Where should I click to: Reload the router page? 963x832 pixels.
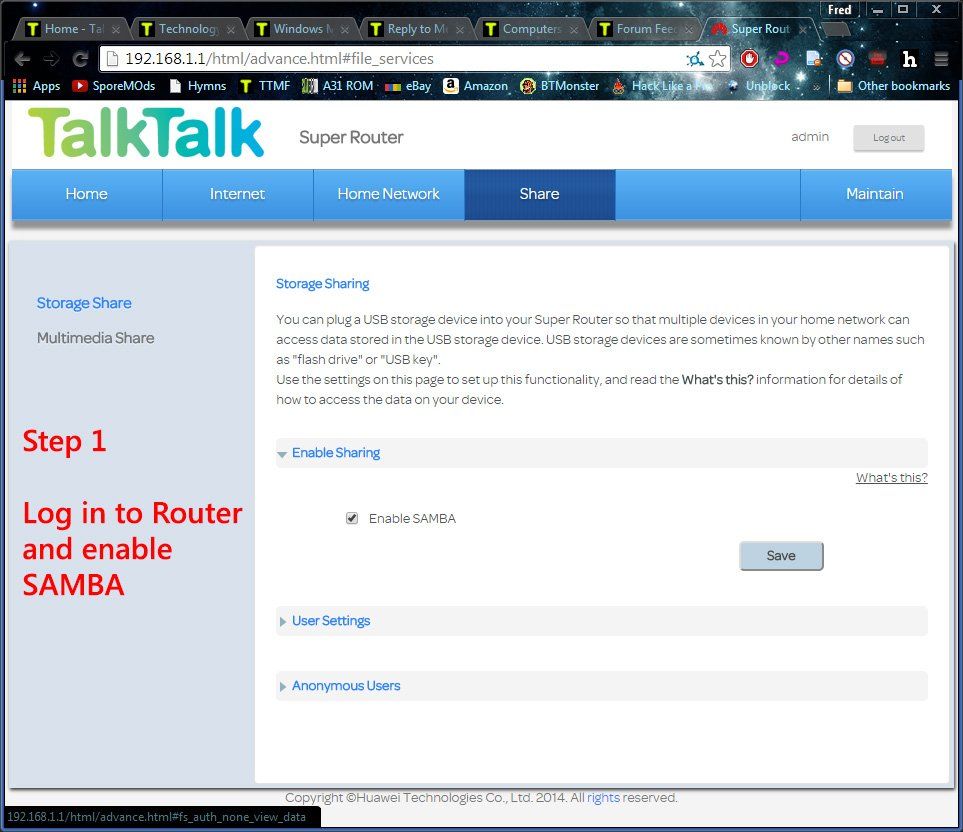click(x=80, y=59)
